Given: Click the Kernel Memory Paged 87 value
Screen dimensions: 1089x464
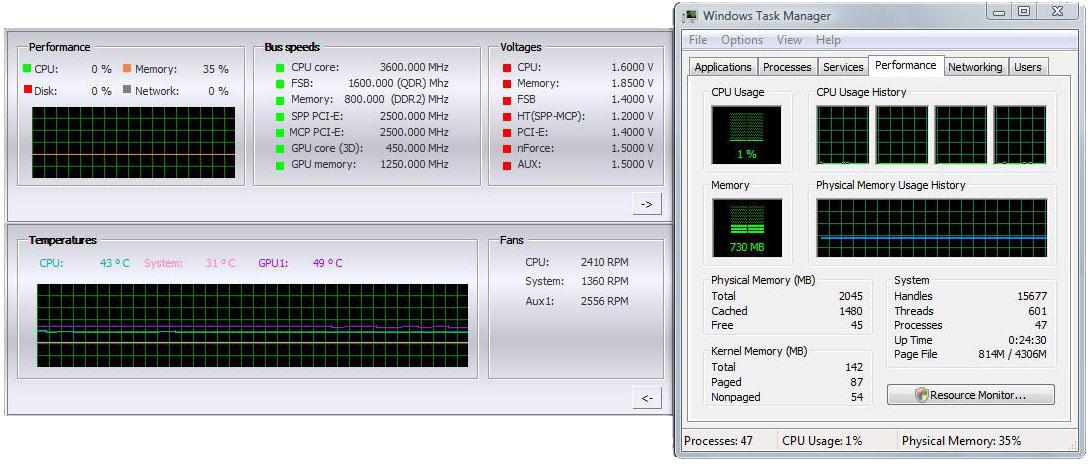Looking at the screenshot, I should [856, 382].
